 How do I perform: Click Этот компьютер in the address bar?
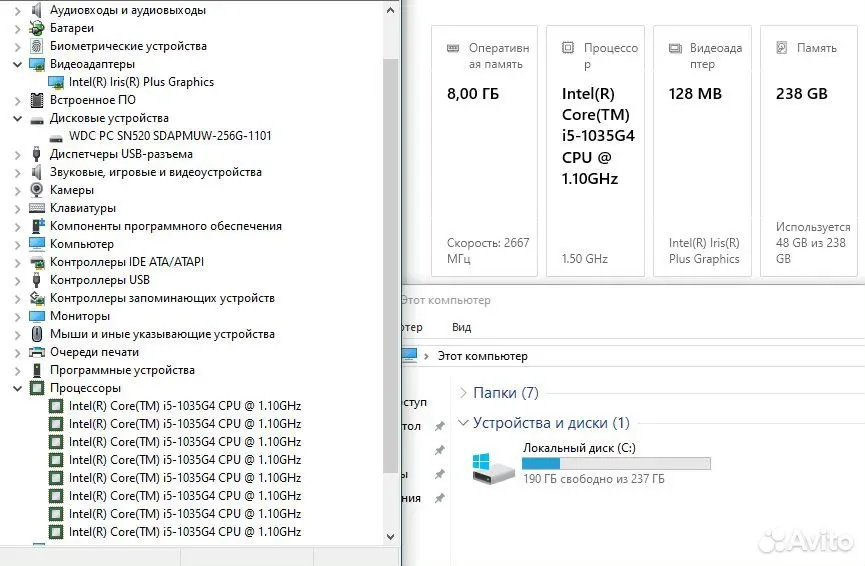[x=482, y=356]
